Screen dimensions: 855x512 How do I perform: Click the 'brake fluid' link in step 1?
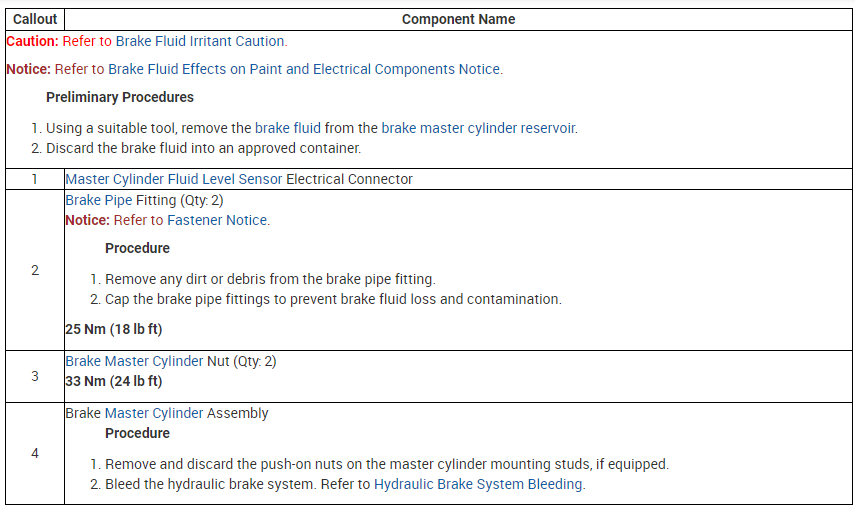286,128
